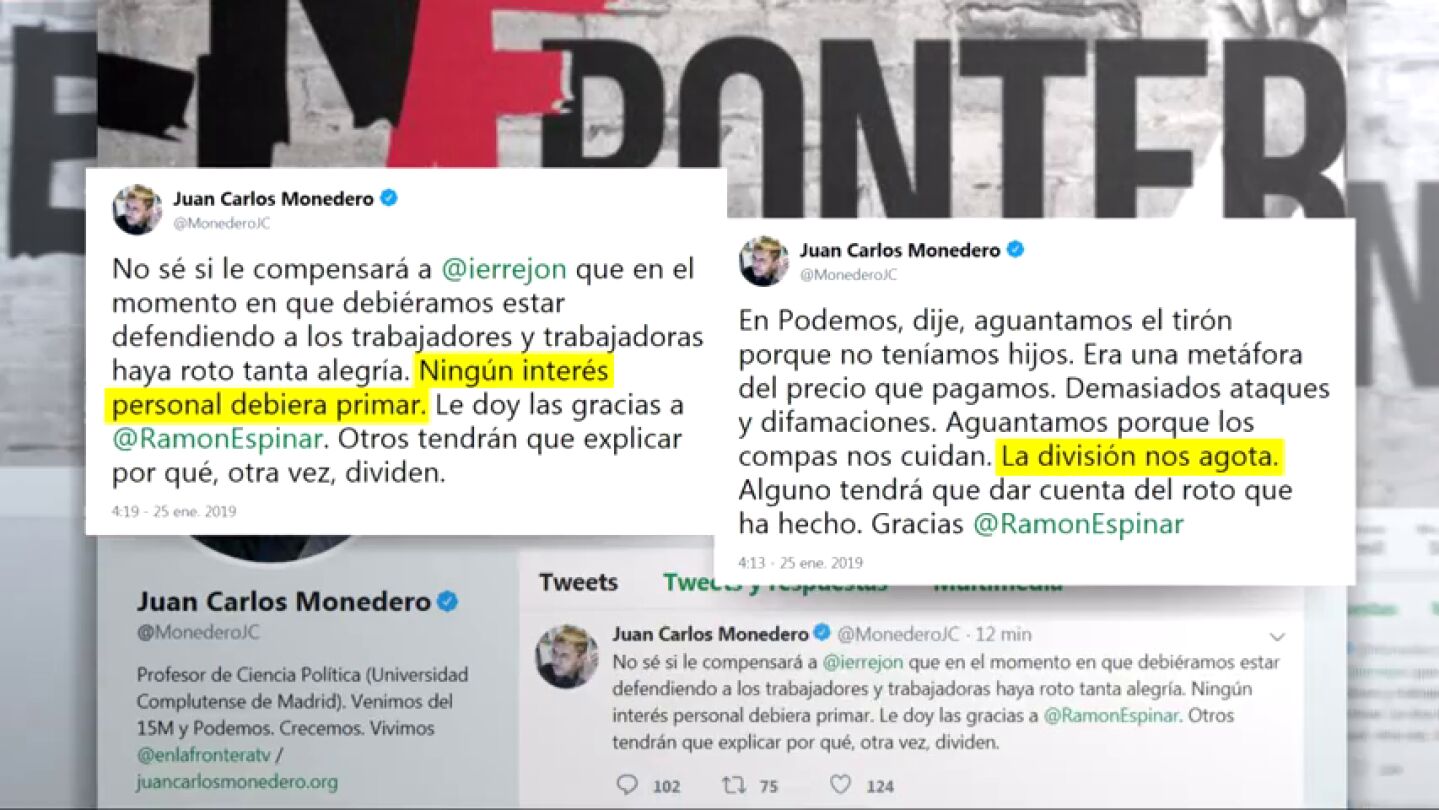The height and width of the screenshot is (810, 1439).
Task: Click the avatar in the timeline tweet
Action: click(567, 656)
